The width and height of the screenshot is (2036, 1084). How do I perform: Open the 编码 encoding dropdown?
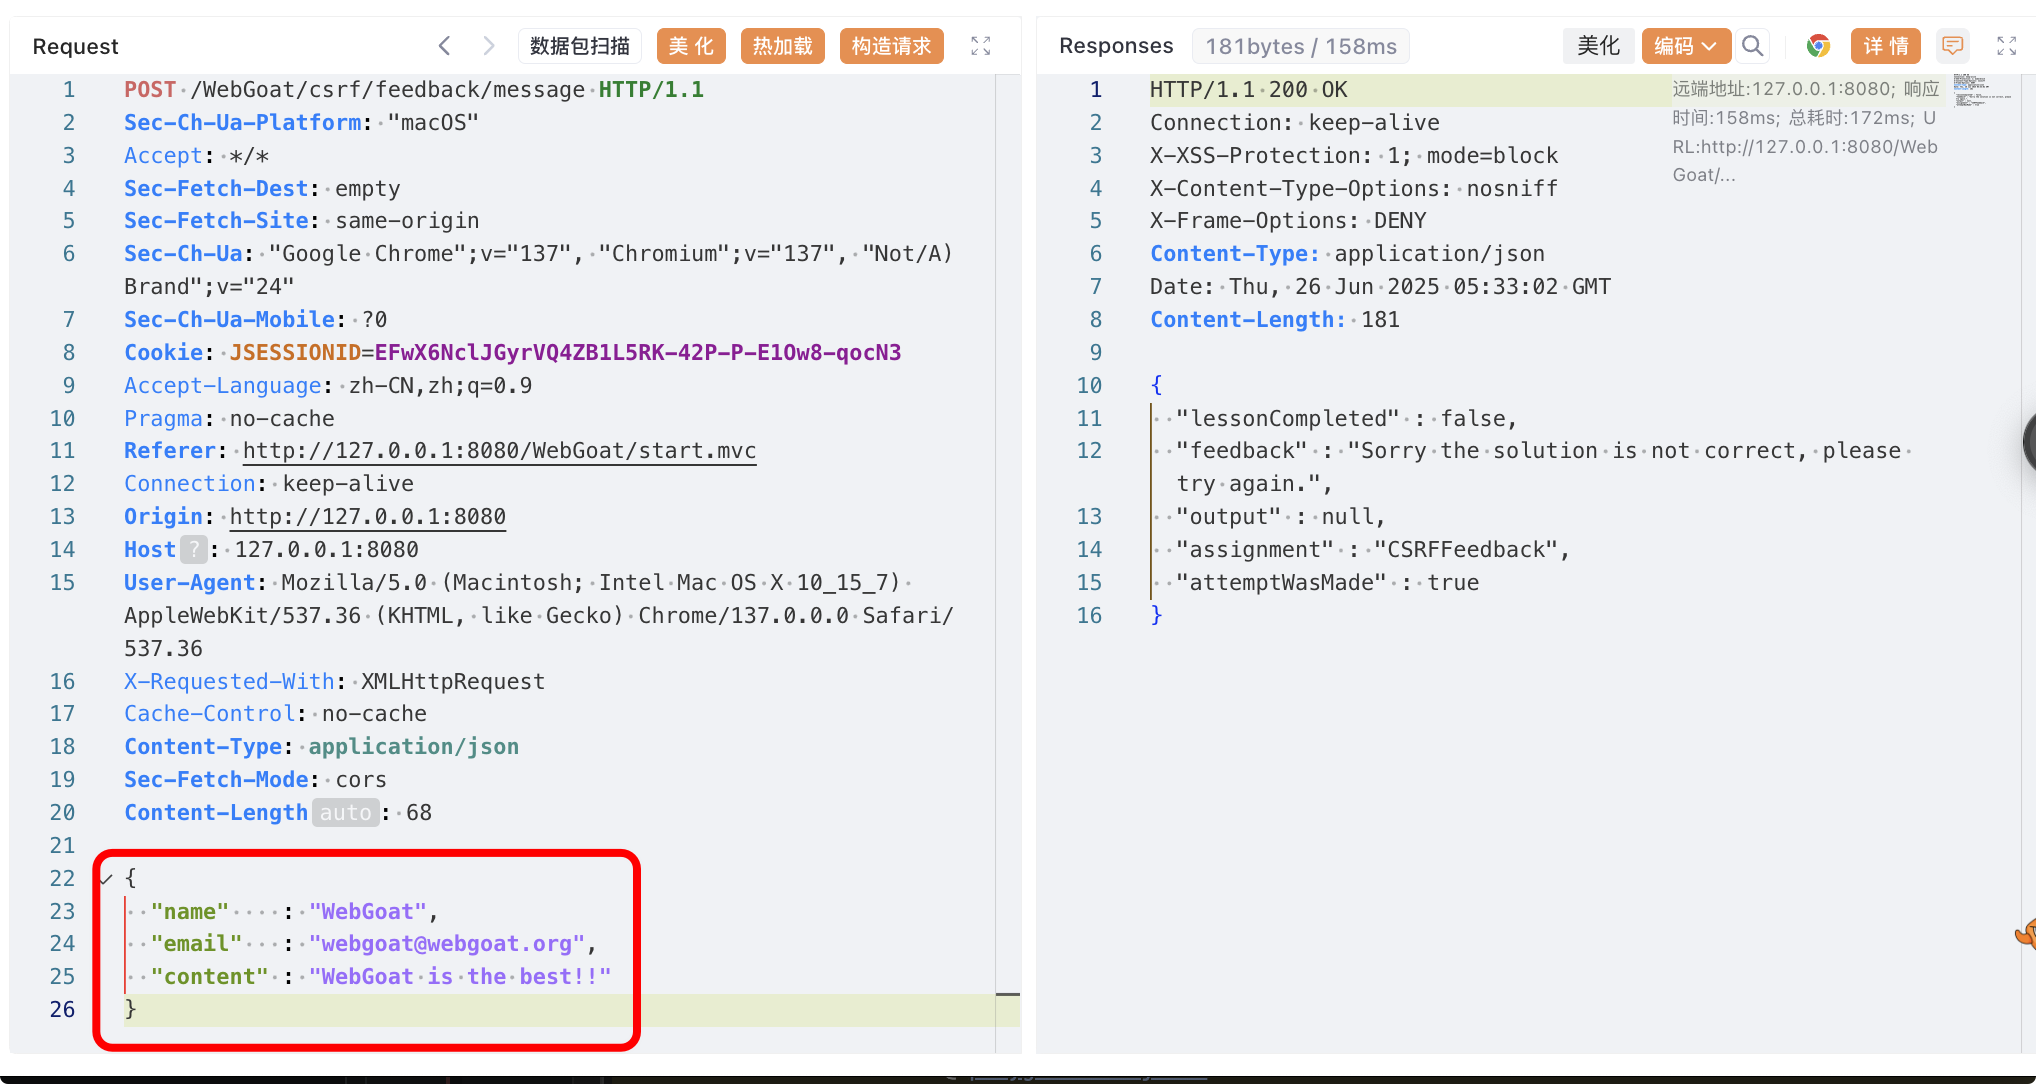coord(1685,46)
